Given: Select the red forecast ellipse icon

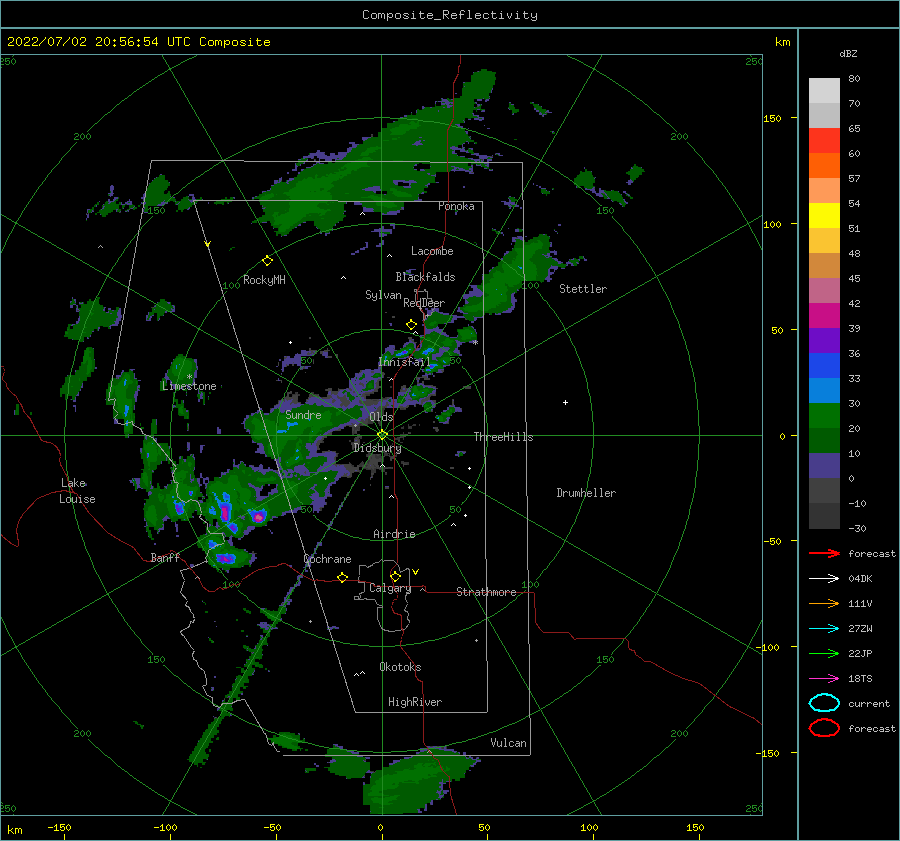Looking at the screenshot, I should 824,728.
